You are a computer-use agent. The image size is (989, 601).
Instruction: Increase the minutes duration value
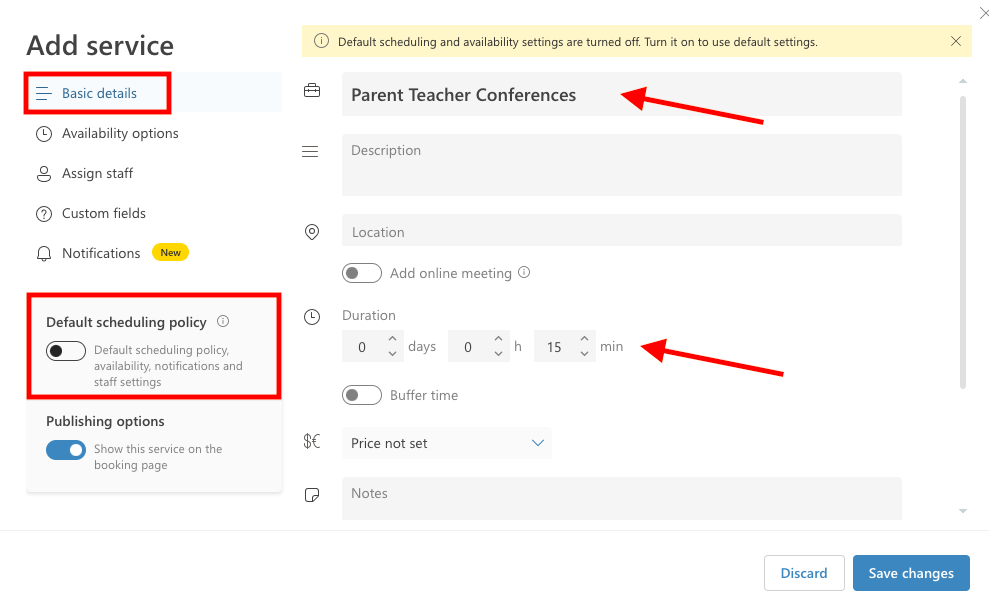[x=584, y=339]
